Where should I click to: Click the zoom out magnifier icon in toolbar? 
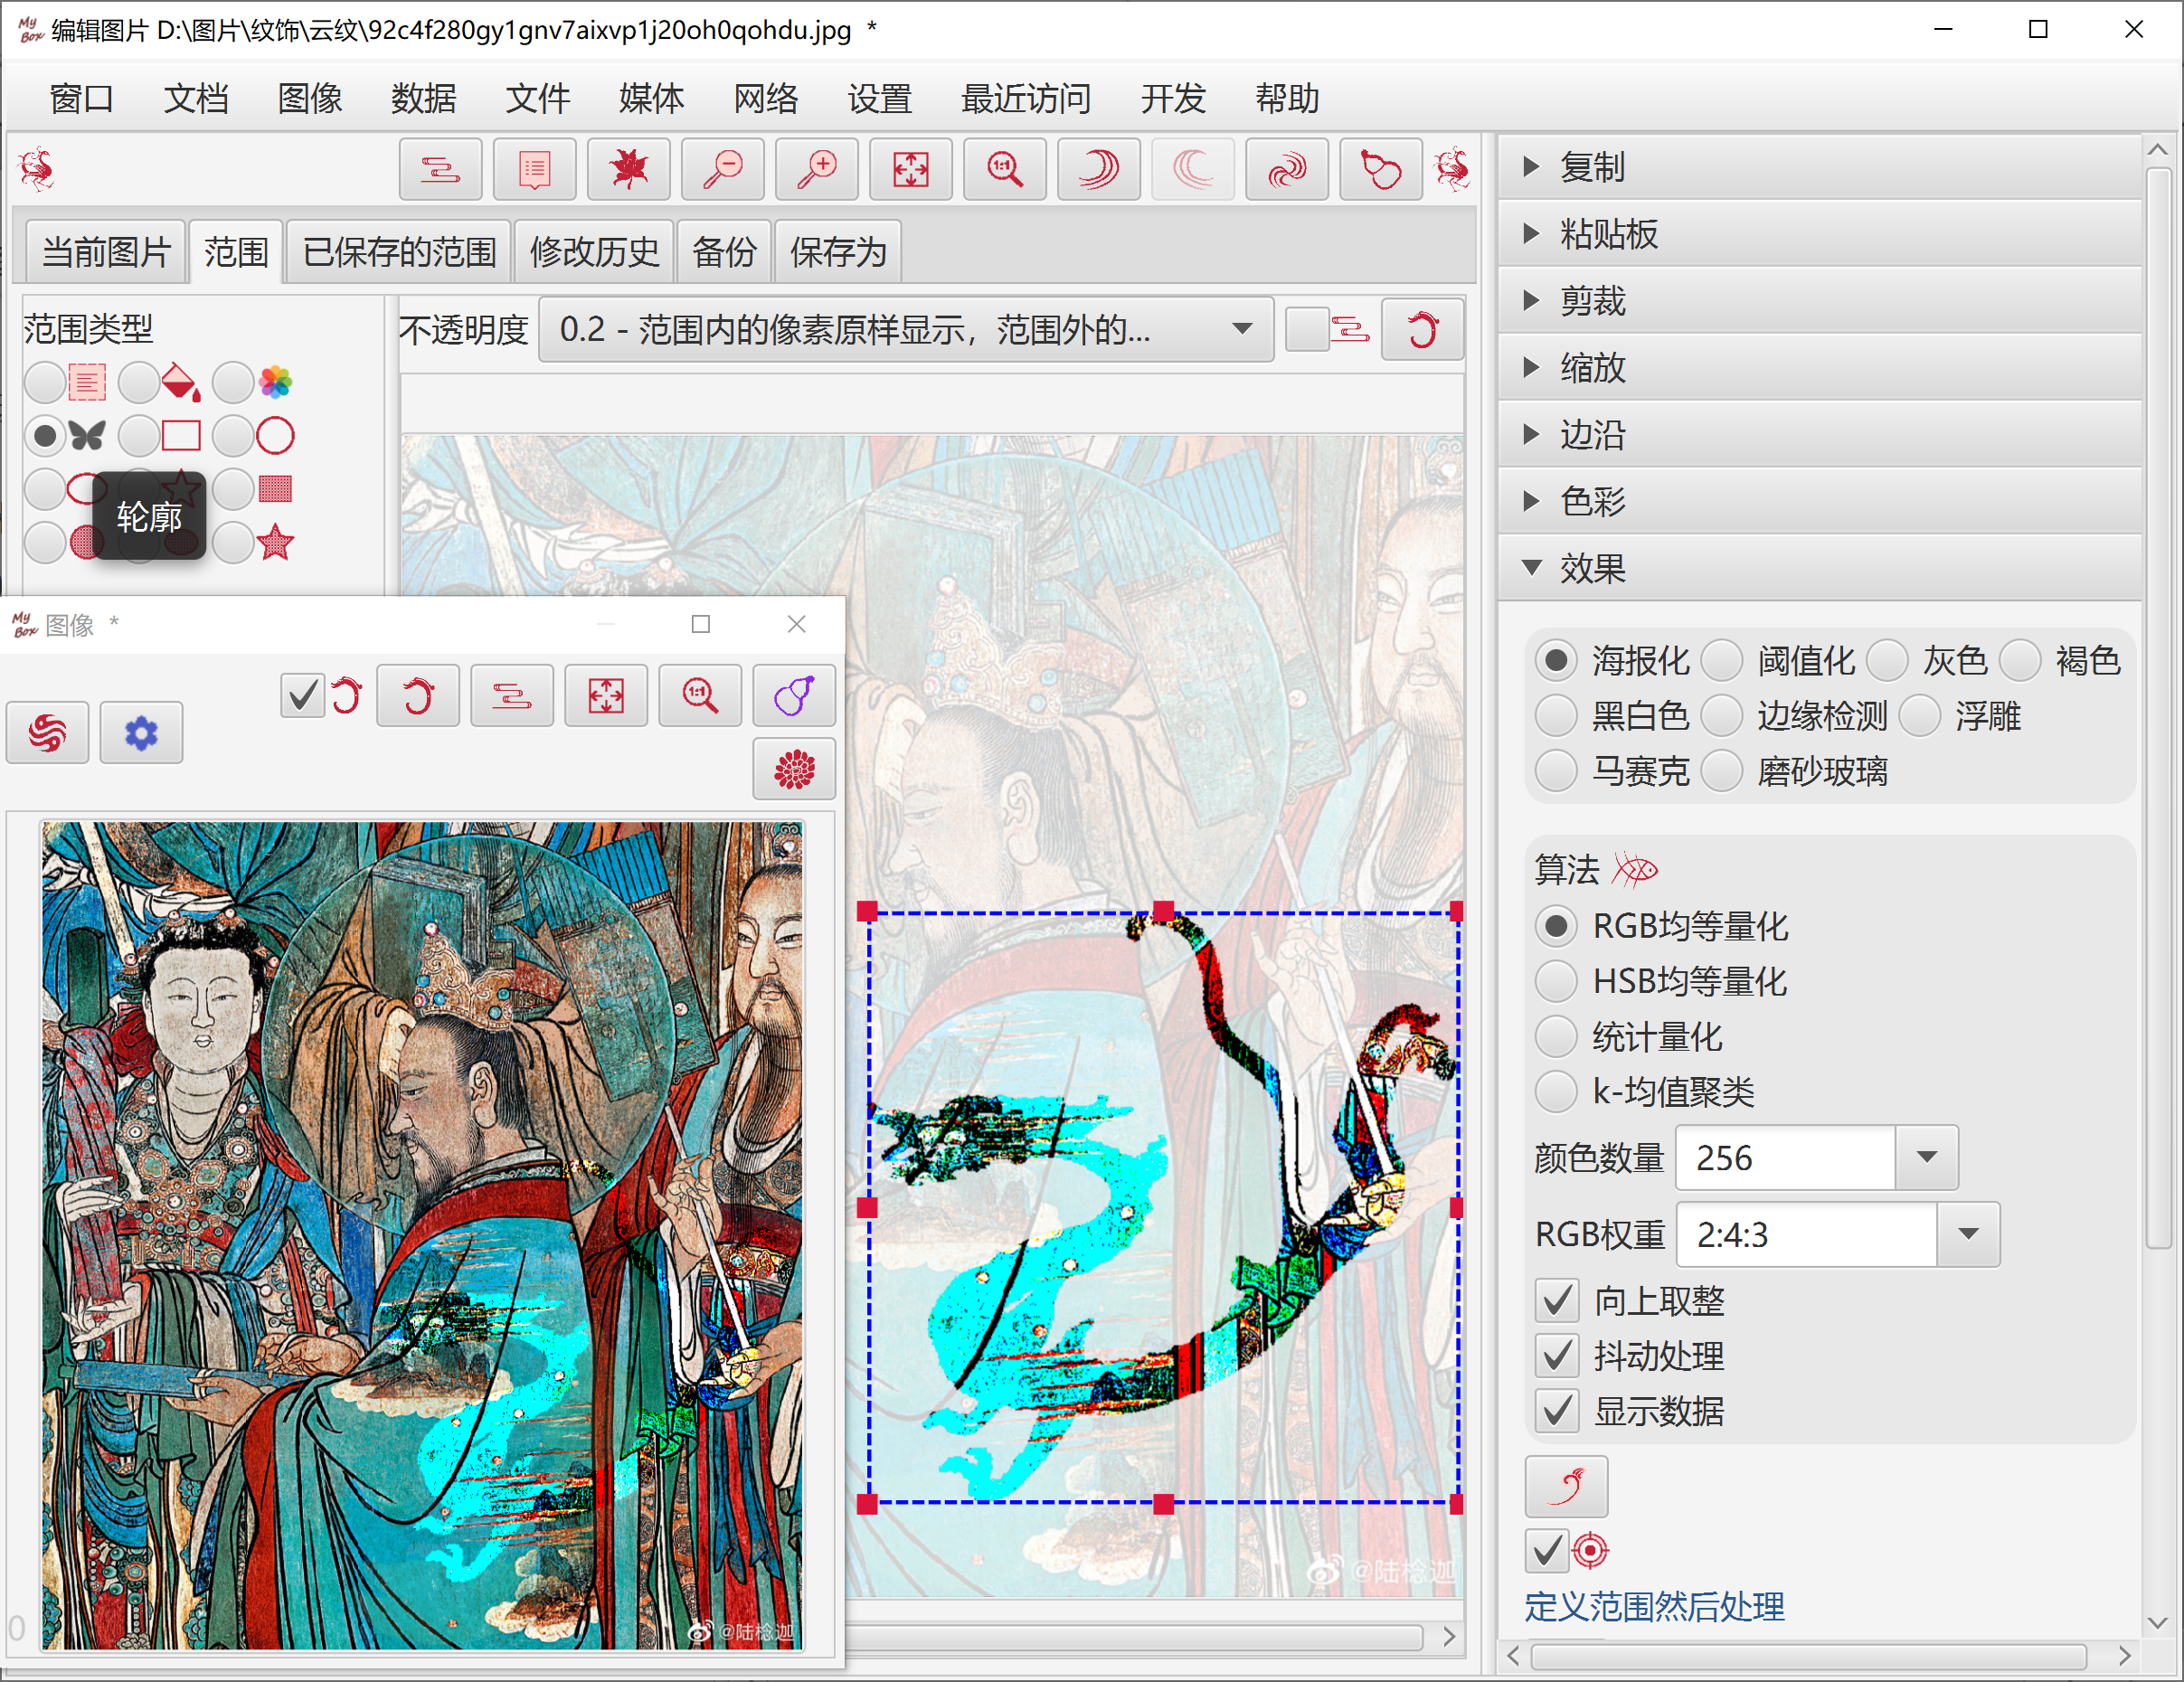[x=723, y=169]
